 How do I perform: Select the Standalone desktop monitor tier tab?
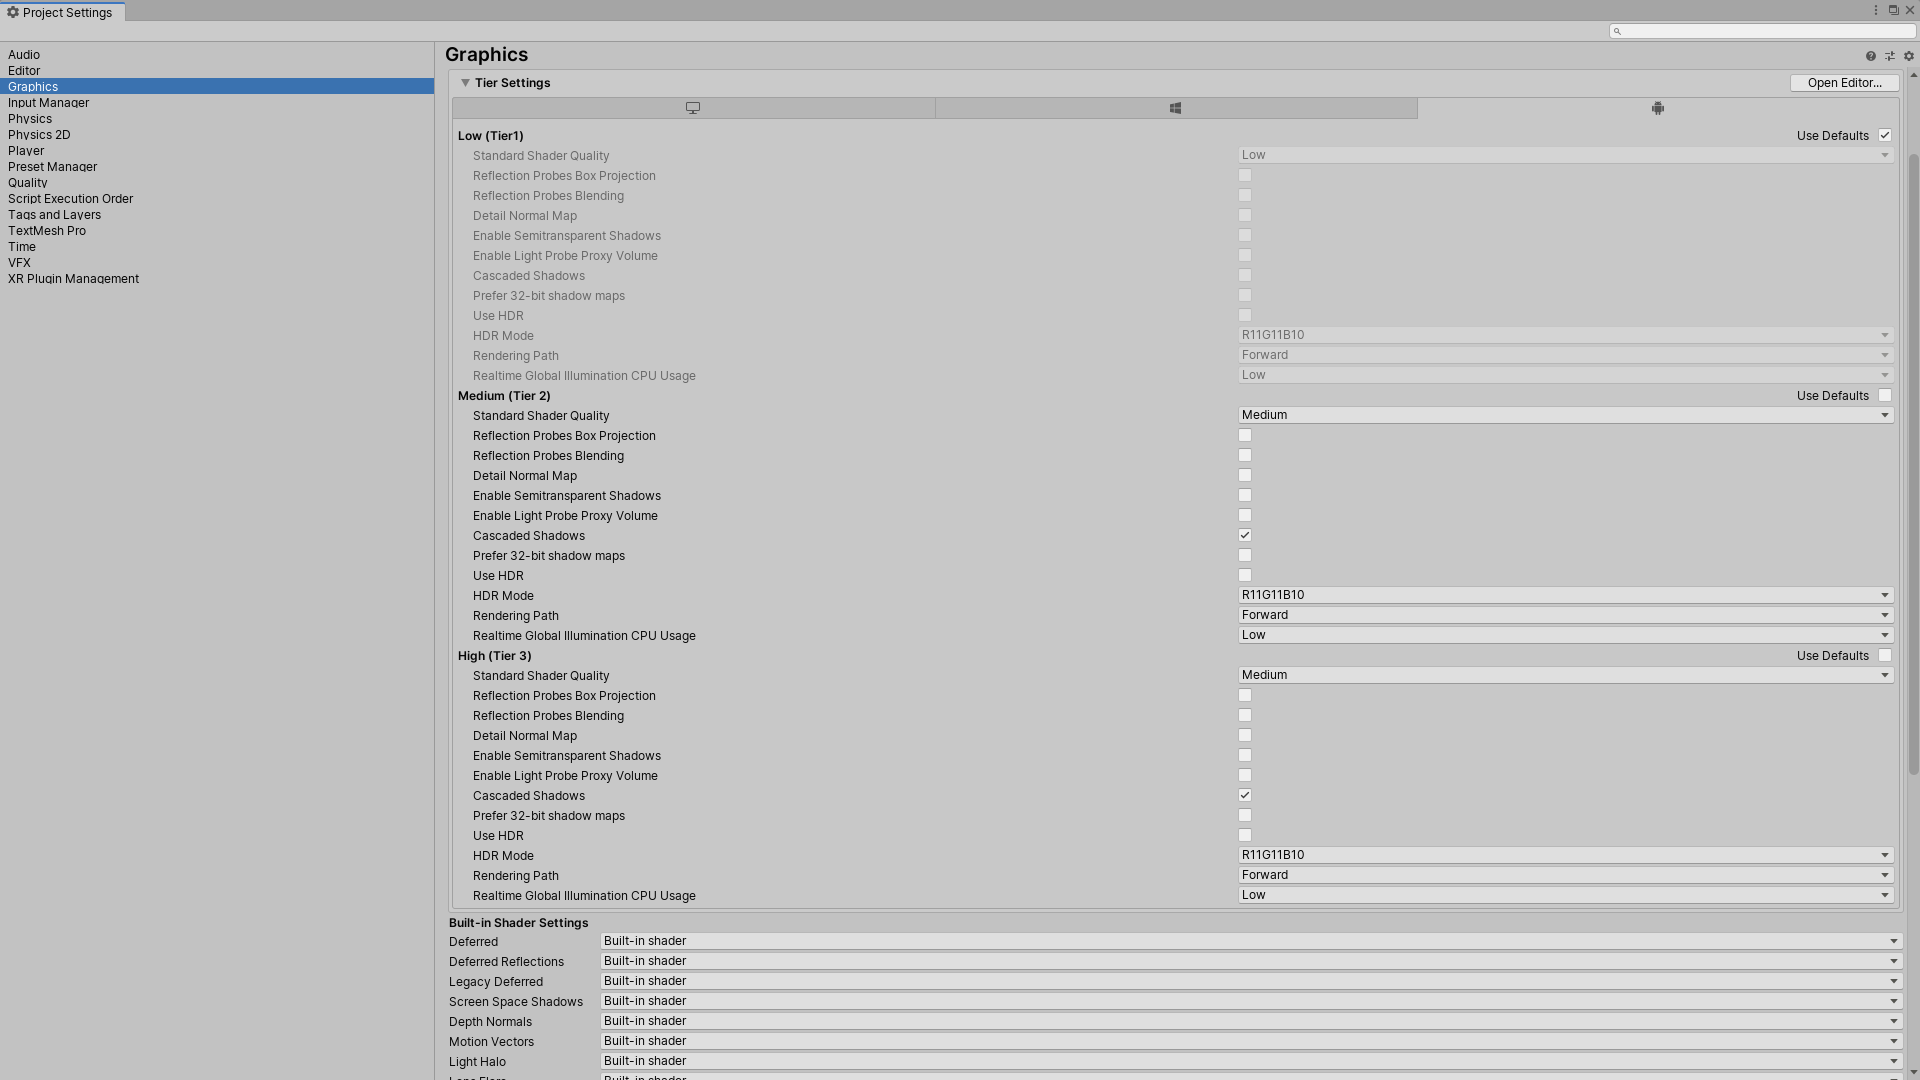click(692, 108)
